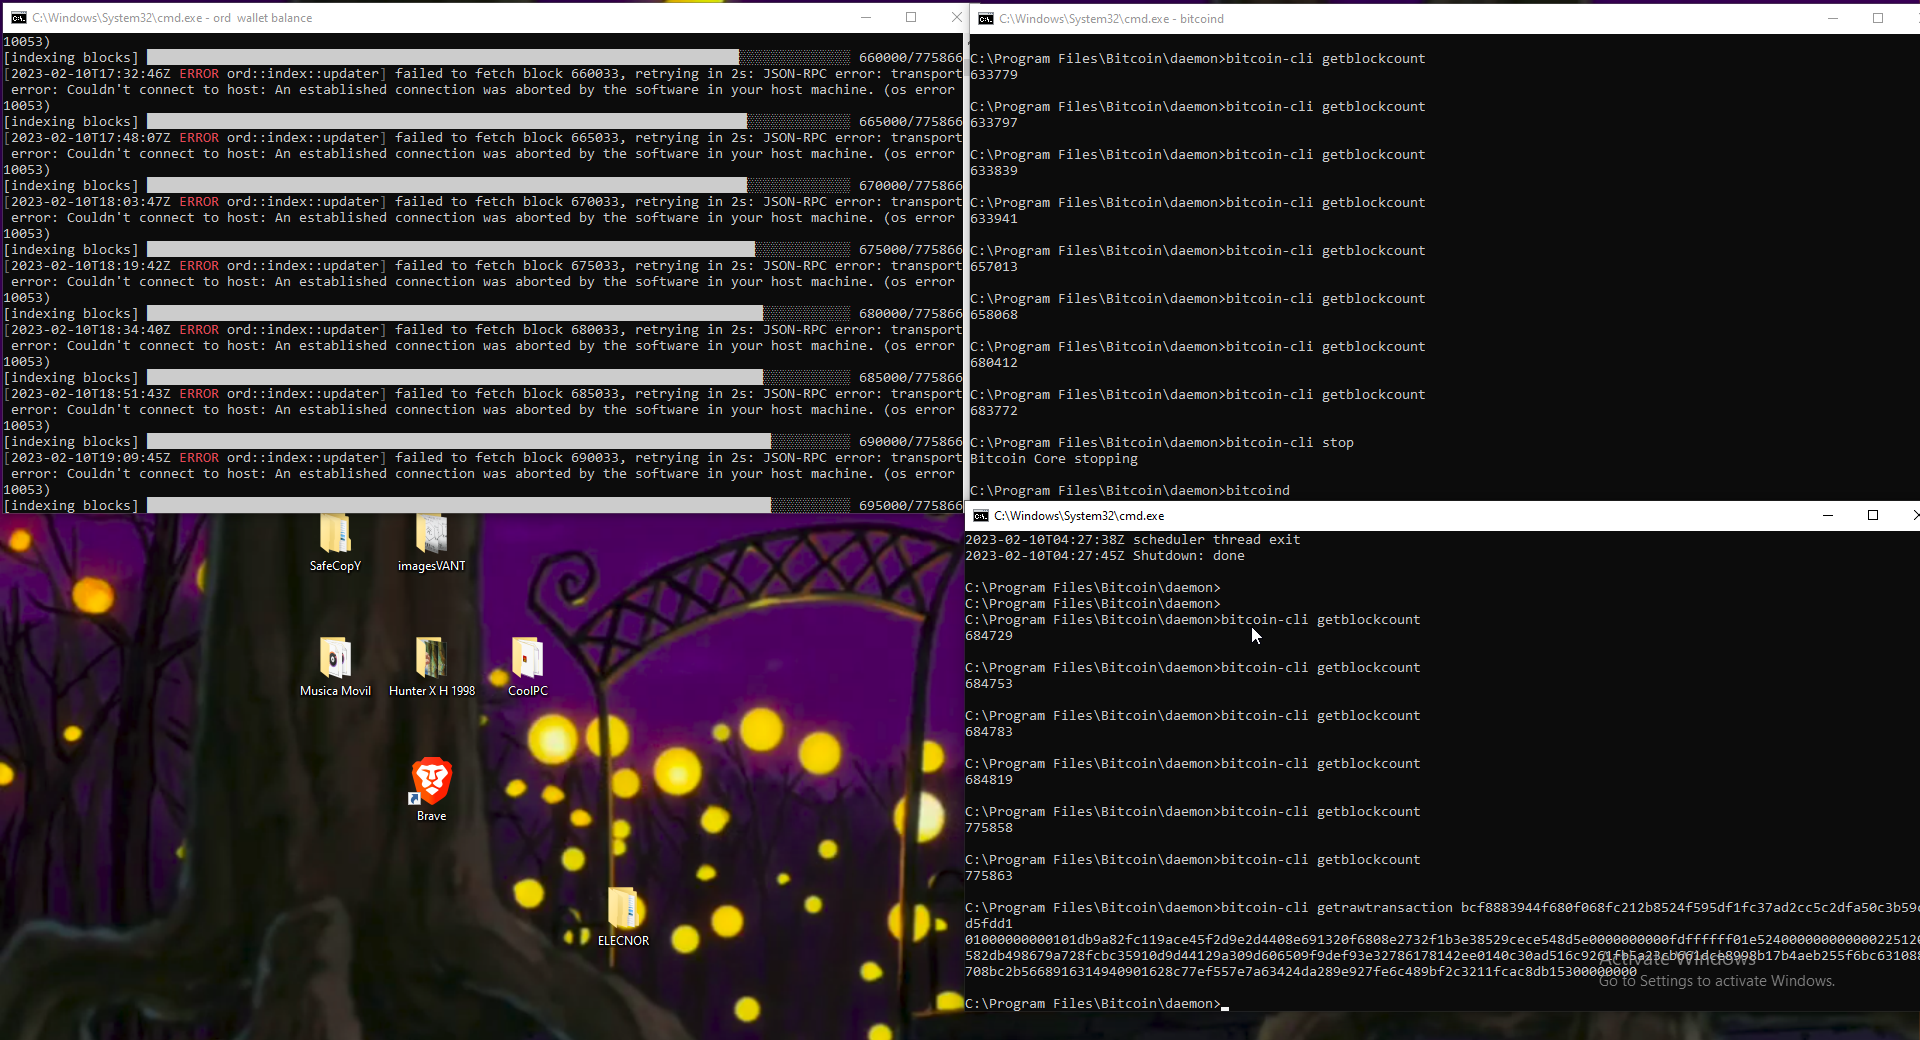Select the ELECNOR folder icon

click(x=623, y=910)
